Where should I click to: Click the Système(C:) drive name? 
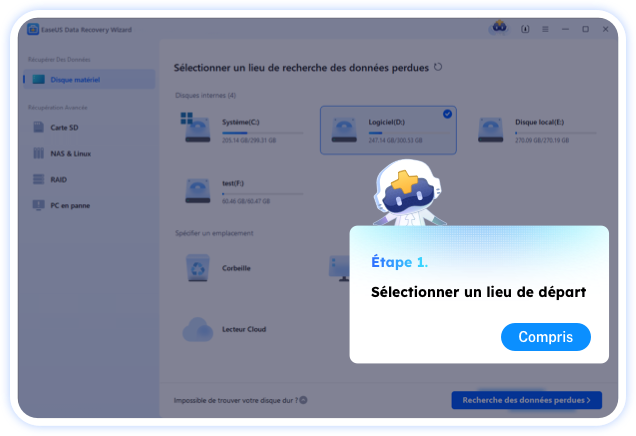[241, 122]
